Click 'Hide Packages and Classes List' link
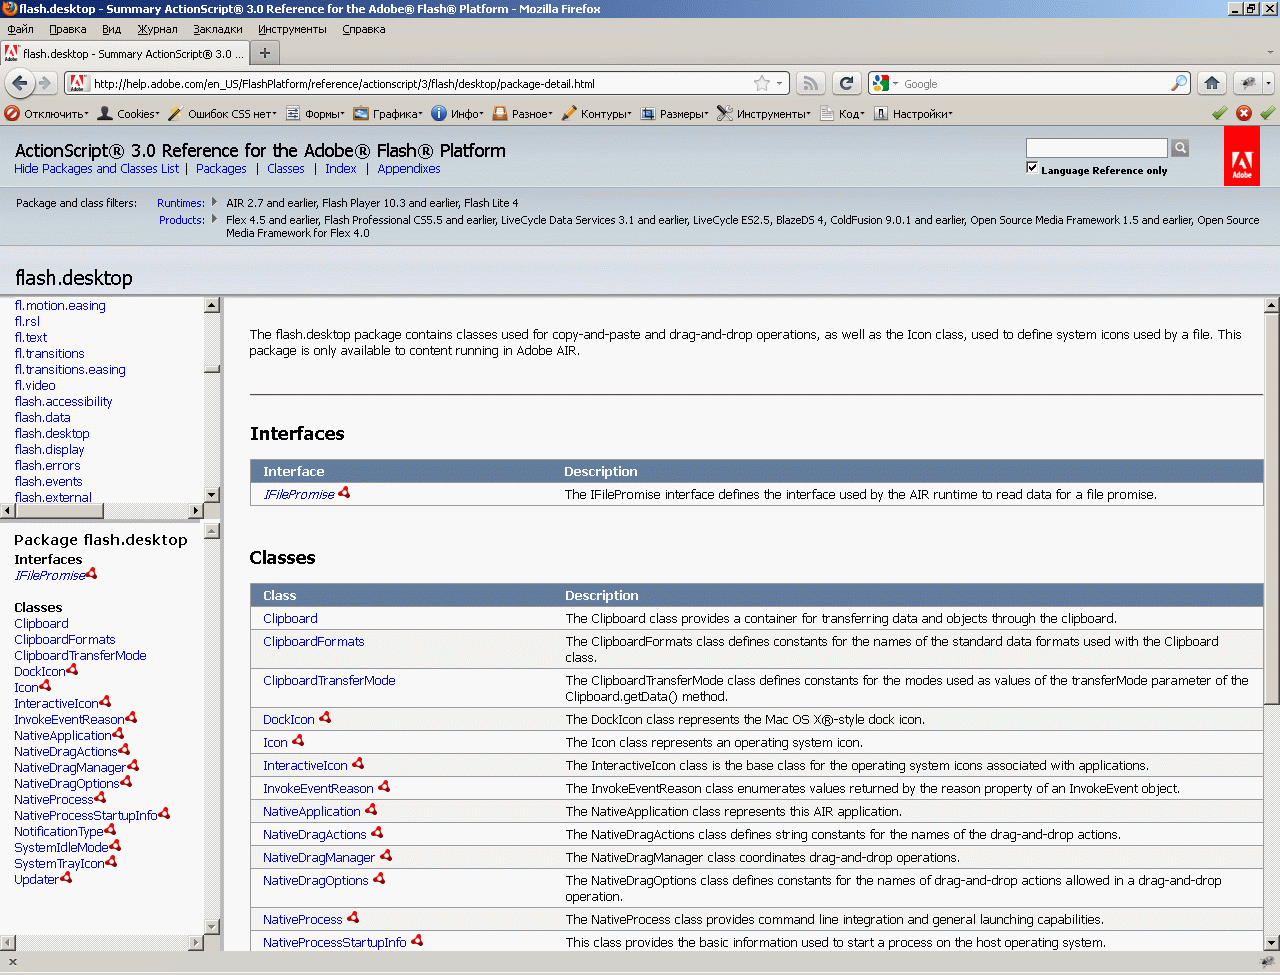1280x975 pixels. pos(97,169)
